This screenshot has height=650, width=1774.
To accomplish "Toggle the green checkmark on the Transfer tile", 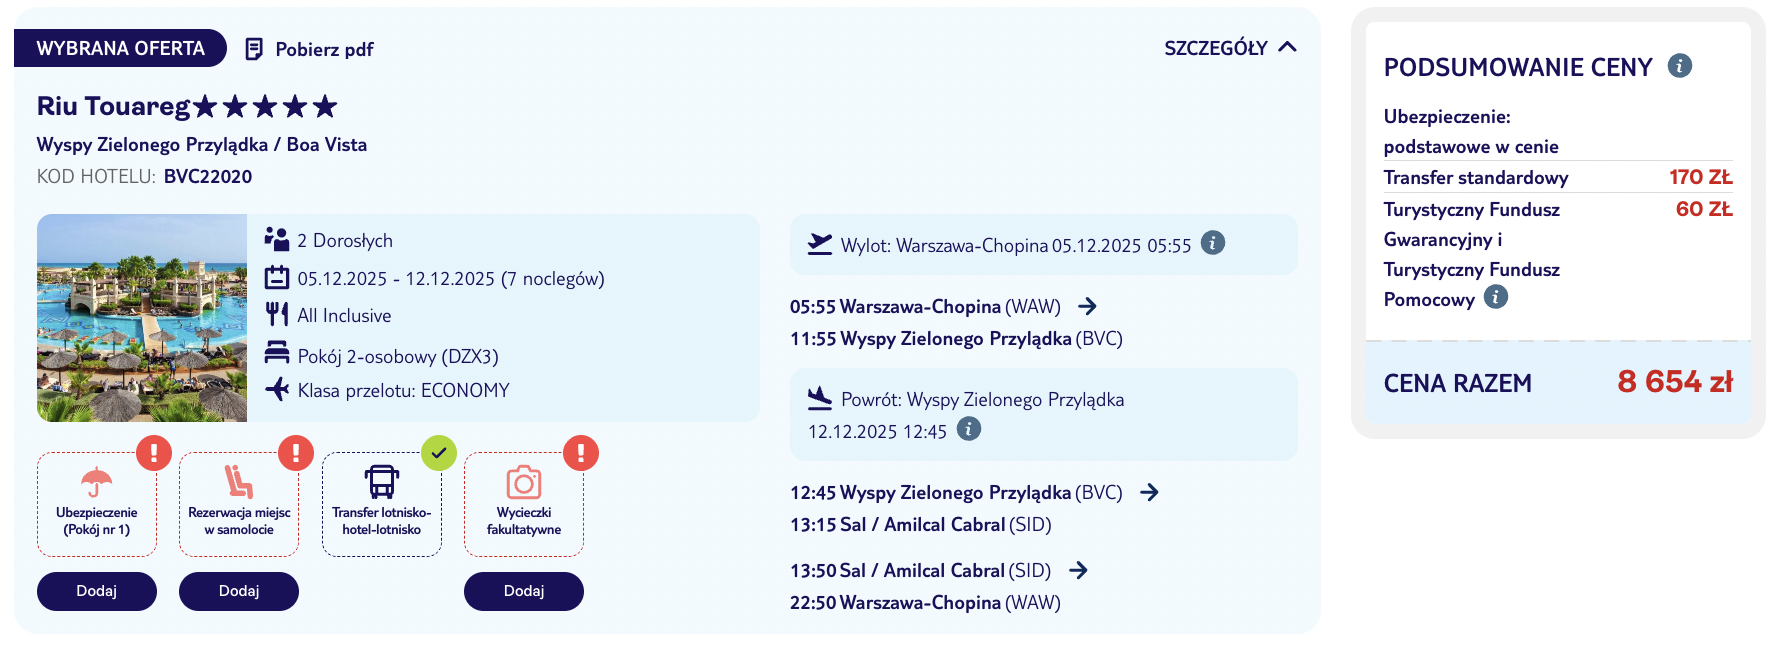I will [438, 452].
